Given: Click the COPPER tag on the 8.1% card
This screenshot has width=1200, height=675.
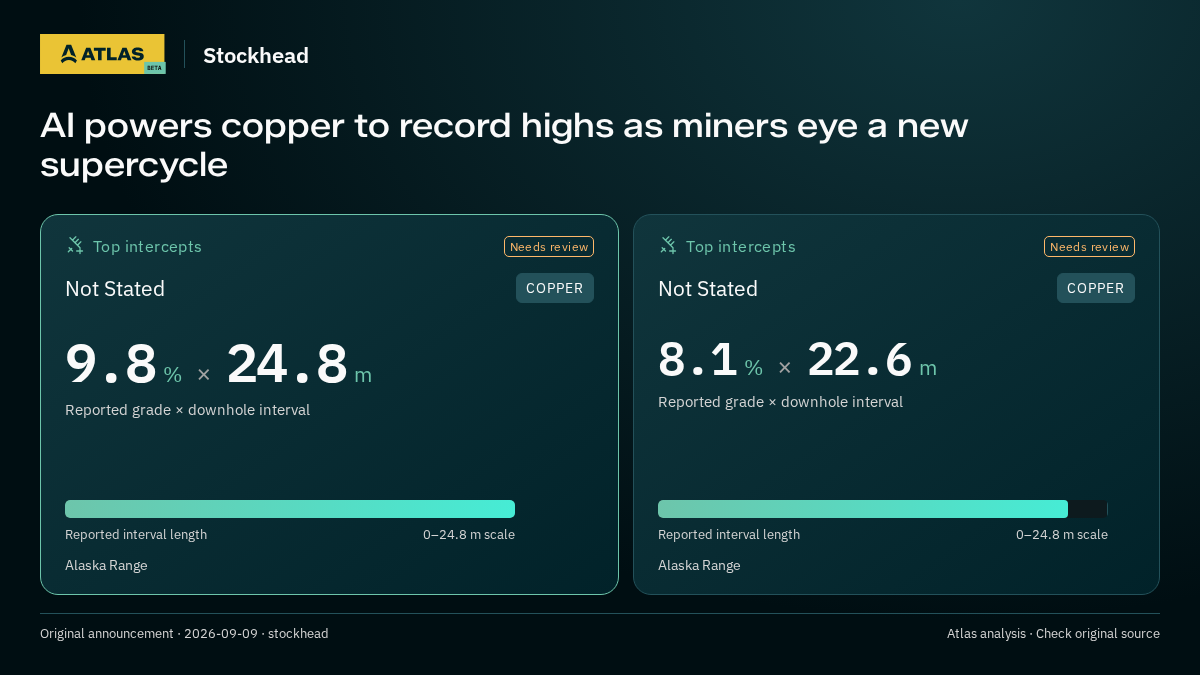Looking at the screenshot, I should 1096,288.
